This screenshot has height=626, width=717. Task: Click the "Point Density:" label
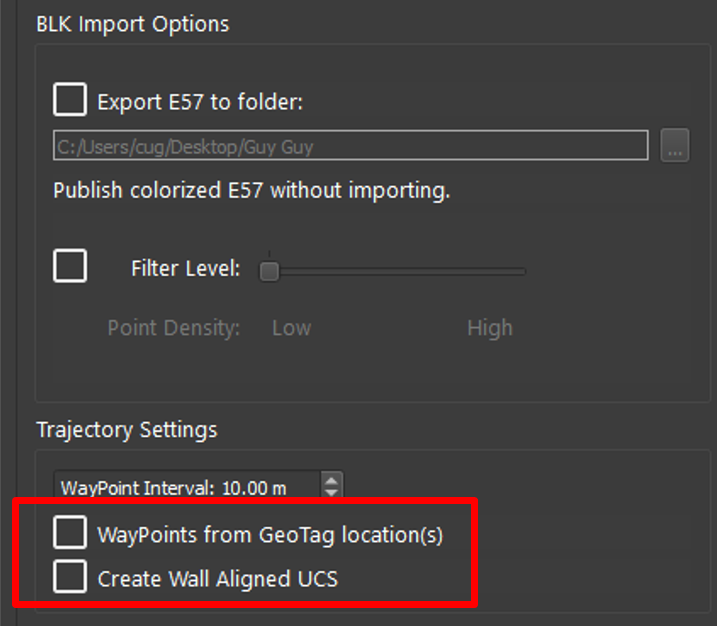(174, 328)
